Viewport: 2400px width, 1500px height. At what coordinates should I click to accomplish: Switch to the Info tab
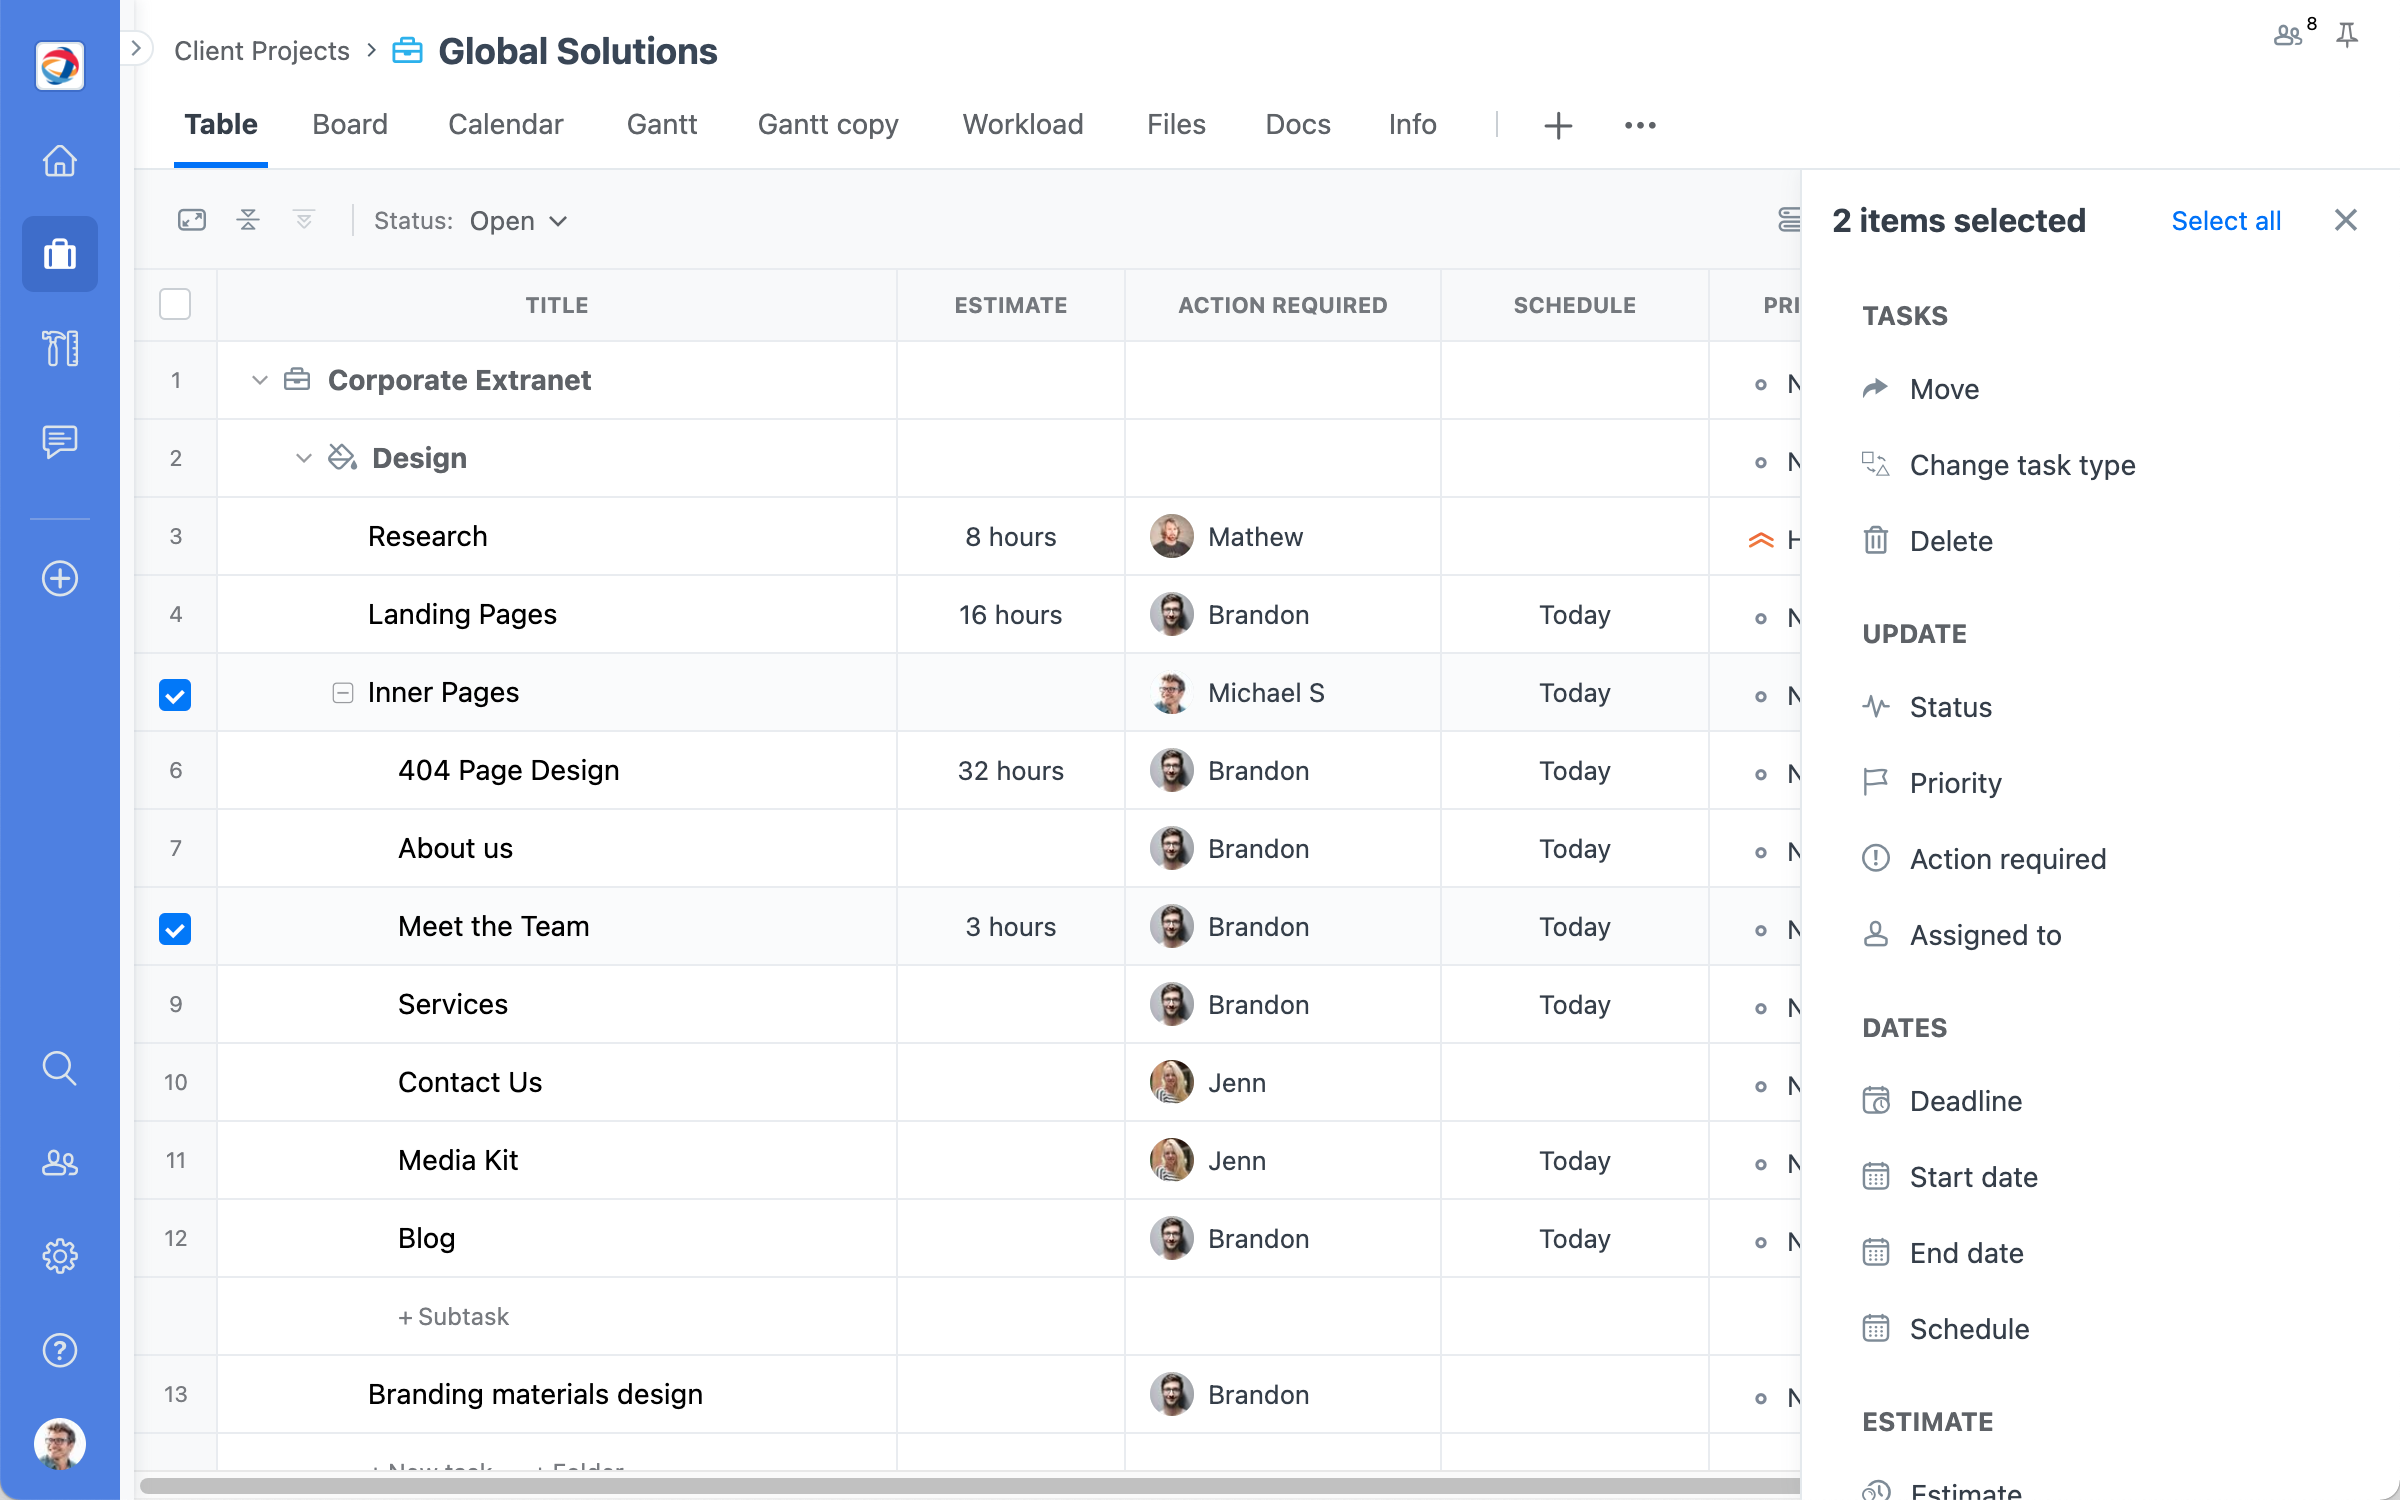pos(1412,124)
